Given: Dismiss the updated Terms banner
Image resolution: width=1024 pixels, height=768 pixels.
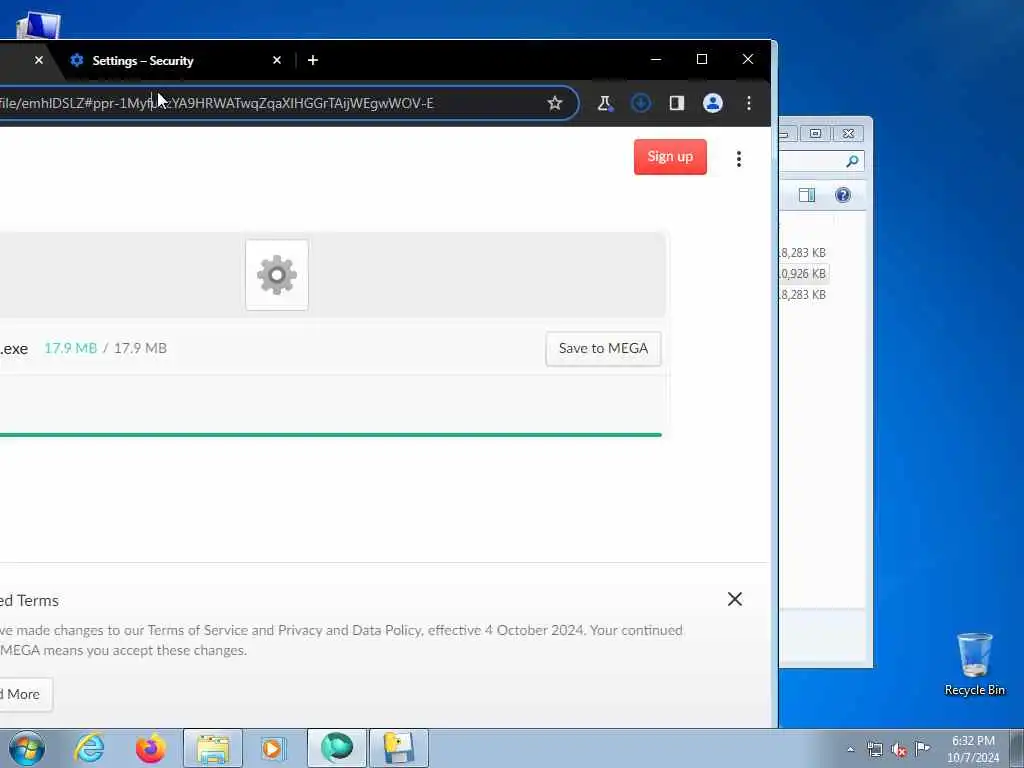Looking at the screenshot, I should click(x=735, y=599).
